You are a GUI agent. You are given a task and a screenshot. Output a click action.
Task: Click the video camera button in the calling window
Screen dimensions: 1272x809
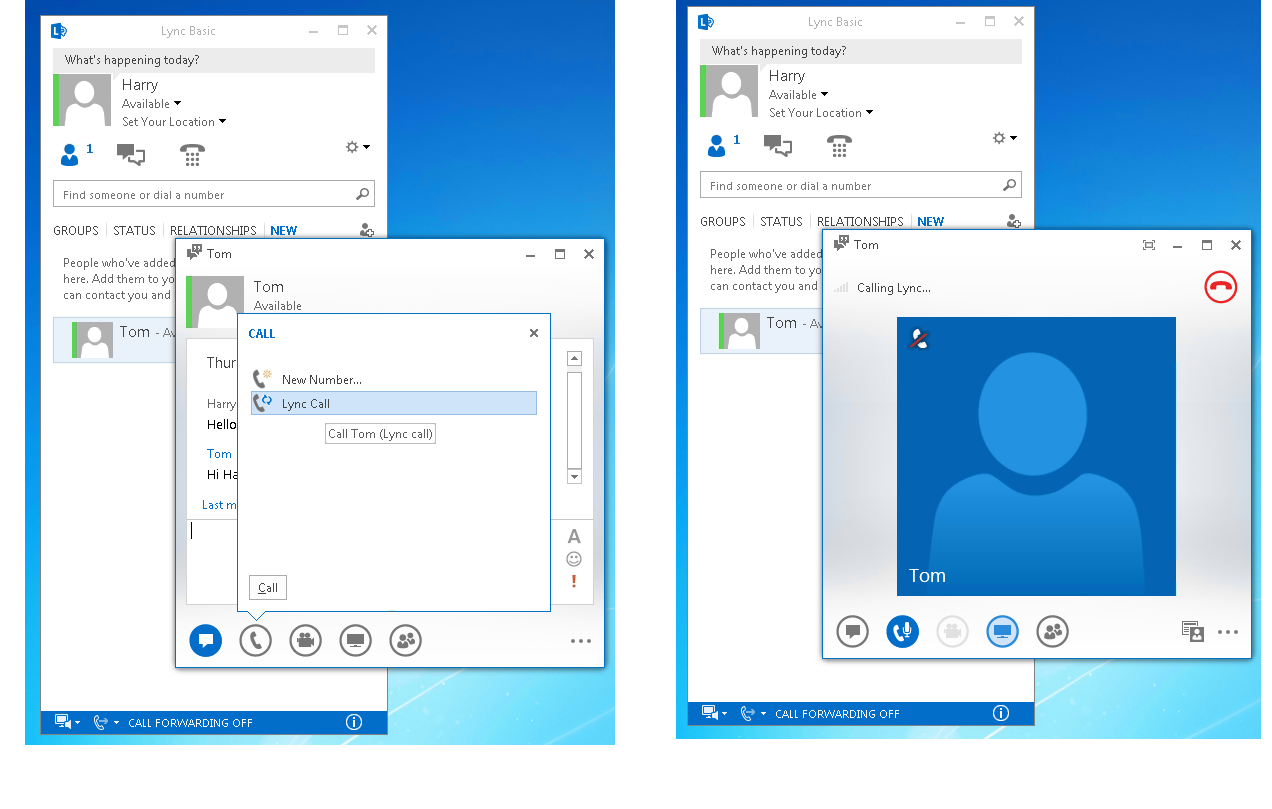(953, 632)
